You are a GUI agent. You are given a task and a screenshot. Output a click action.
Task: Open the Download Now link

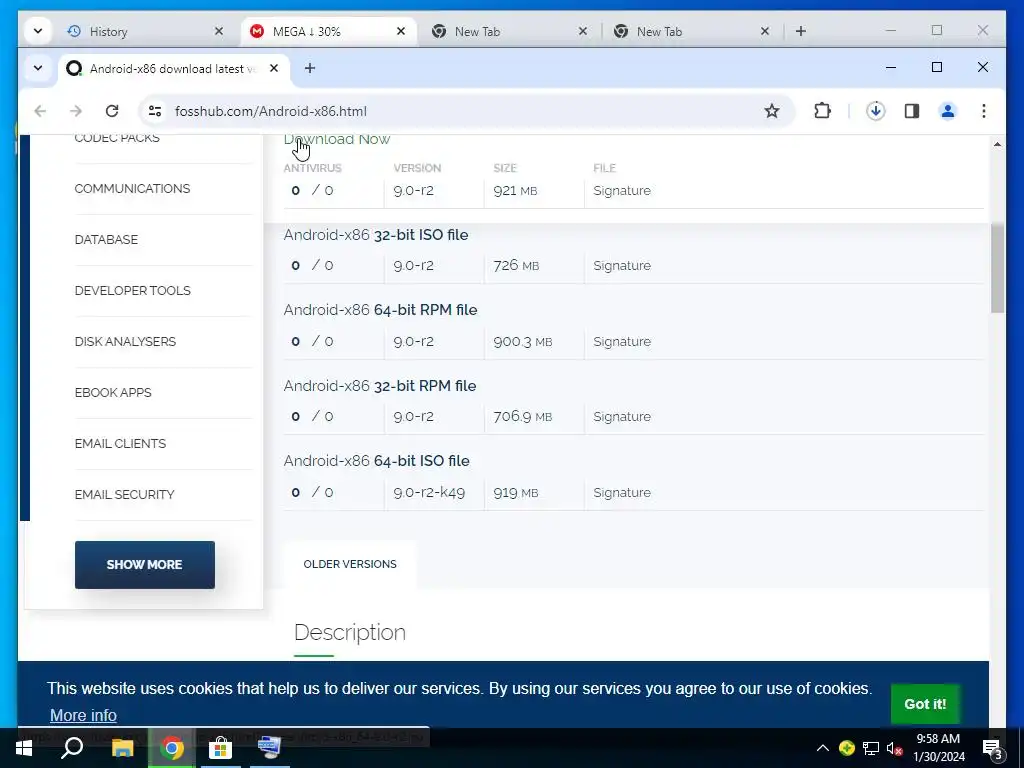tap(337, 139)
